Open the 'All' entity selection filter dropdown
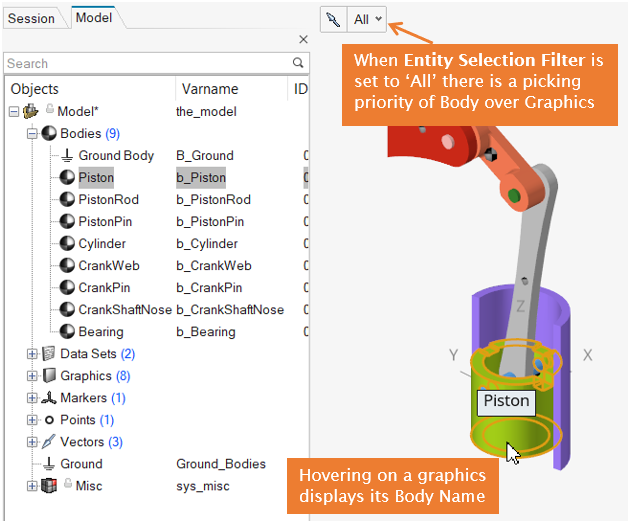This screenshot has height=524, width=631. tap(367, 19)
